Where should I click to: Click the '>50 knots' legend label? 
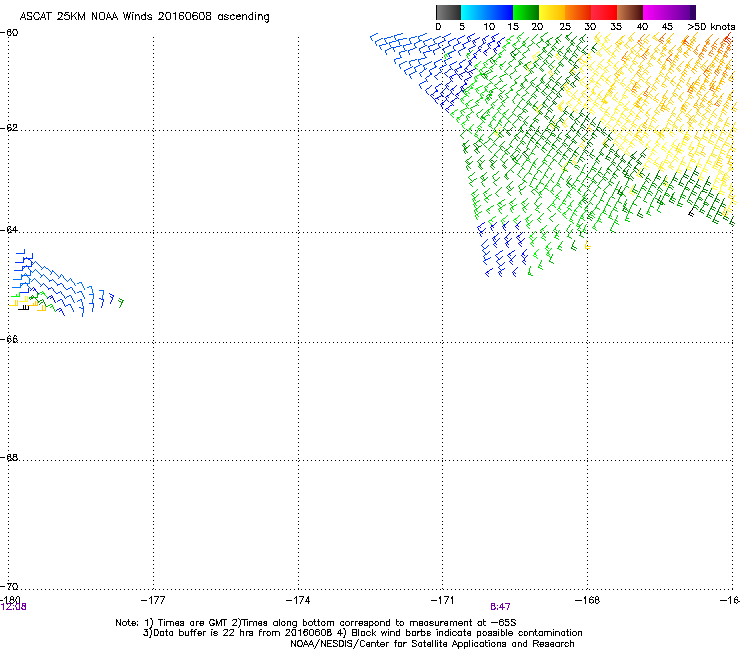point(712,27)
